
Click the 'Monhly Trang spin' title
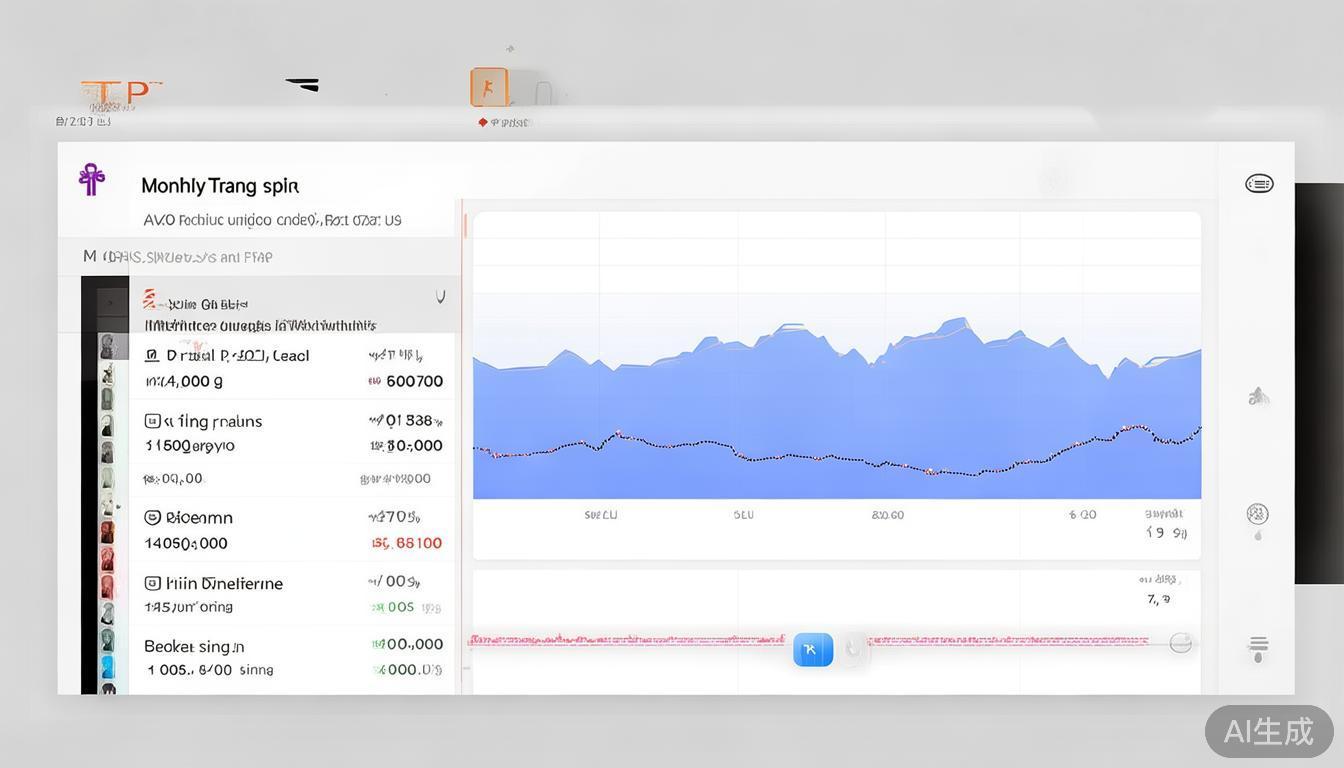tap(220, 186)
